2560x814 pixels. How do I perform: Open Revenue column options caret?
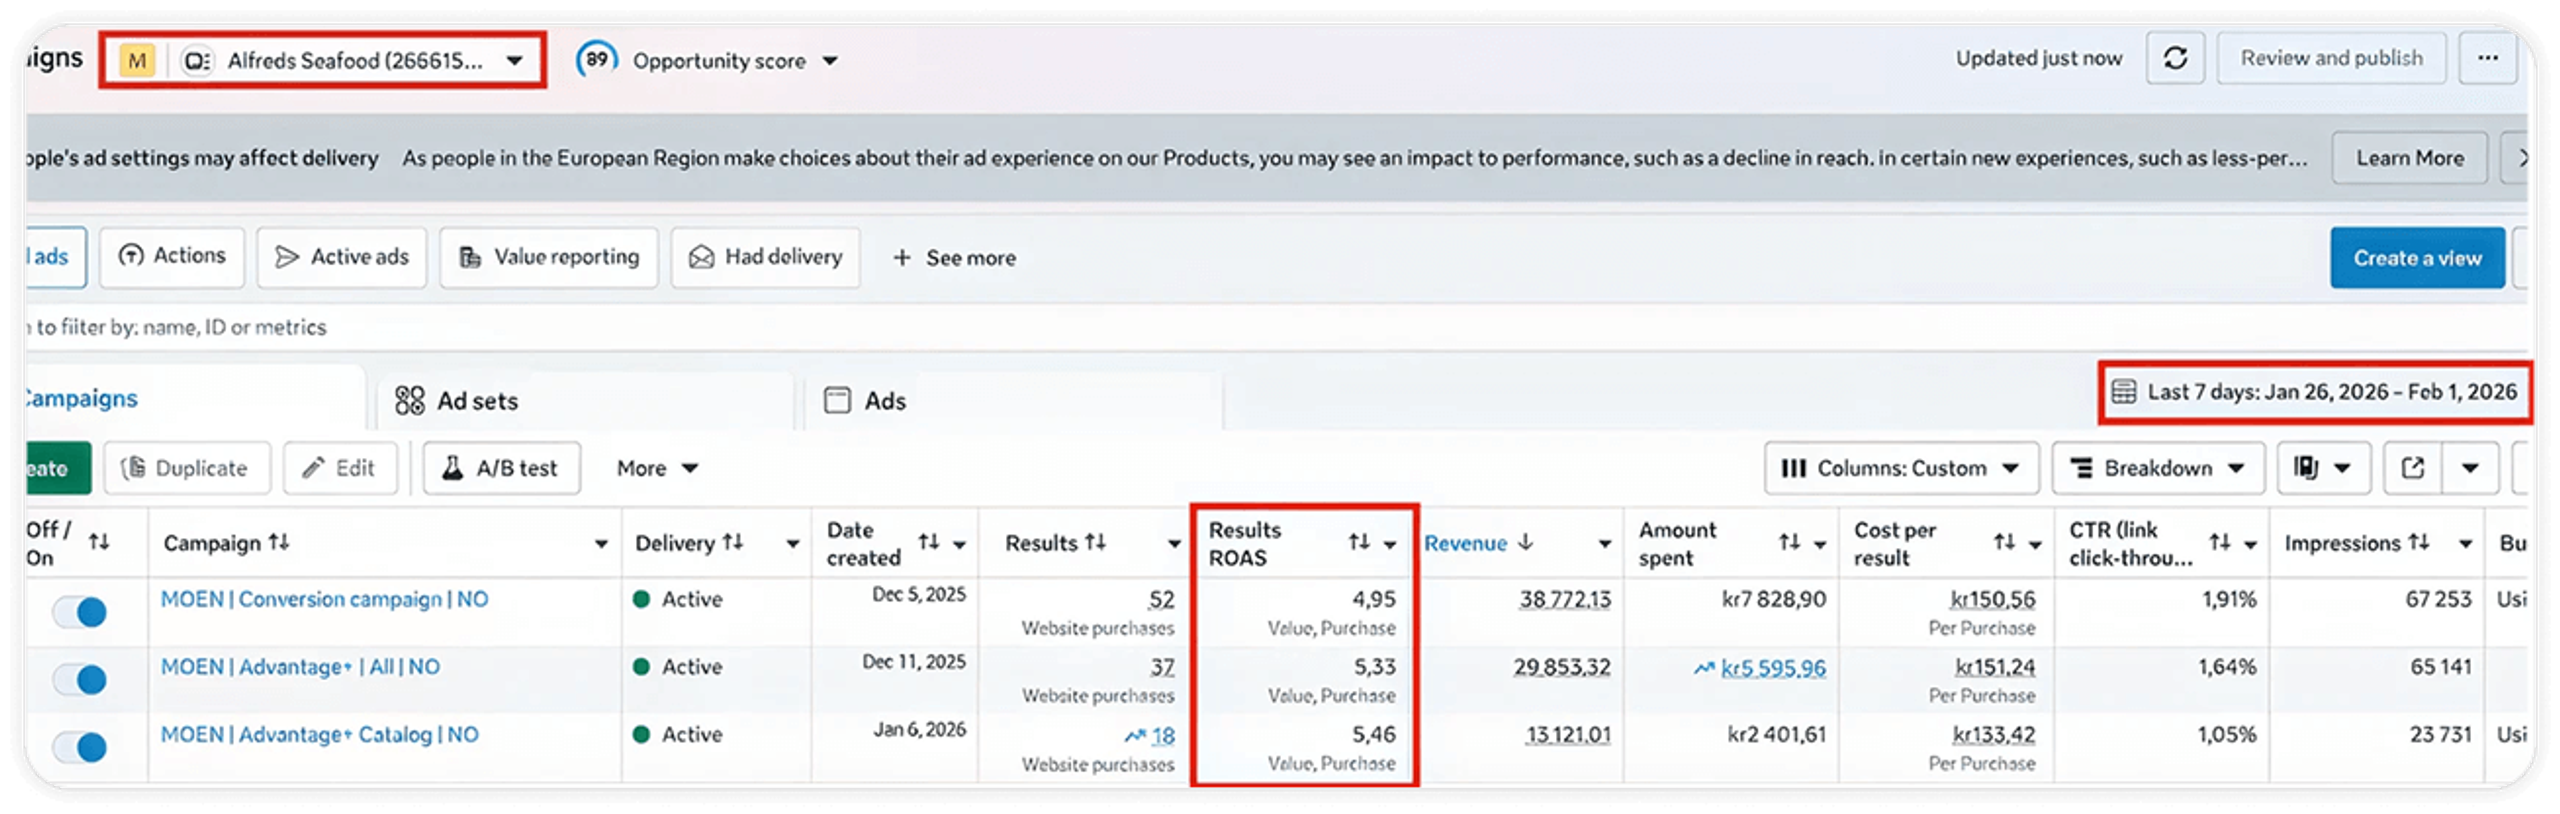coord(1604,544)
